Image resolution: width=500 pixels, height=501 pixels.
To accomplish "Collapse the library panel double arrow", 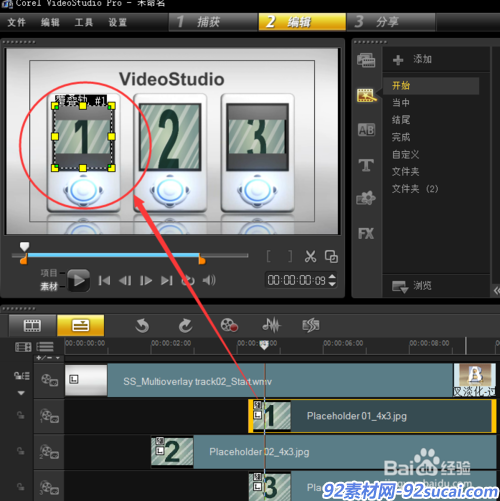I will click(x=496, y=291).
